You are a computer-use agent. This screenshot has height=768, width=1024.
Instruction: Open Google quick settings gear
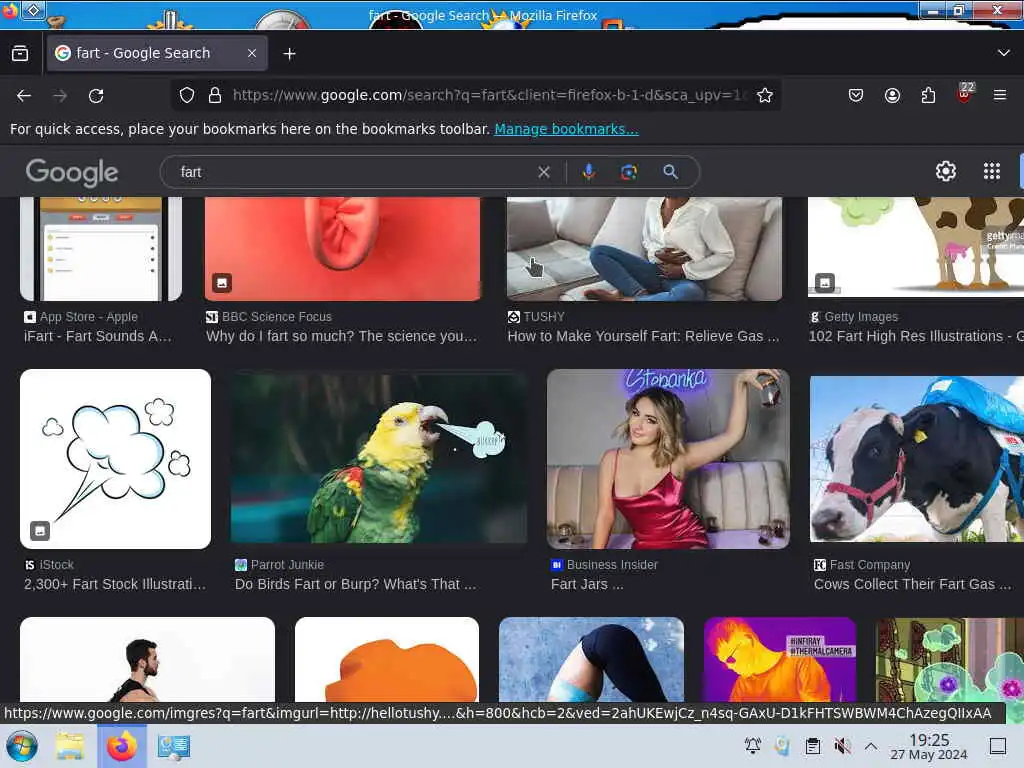[x=946, y=171]
